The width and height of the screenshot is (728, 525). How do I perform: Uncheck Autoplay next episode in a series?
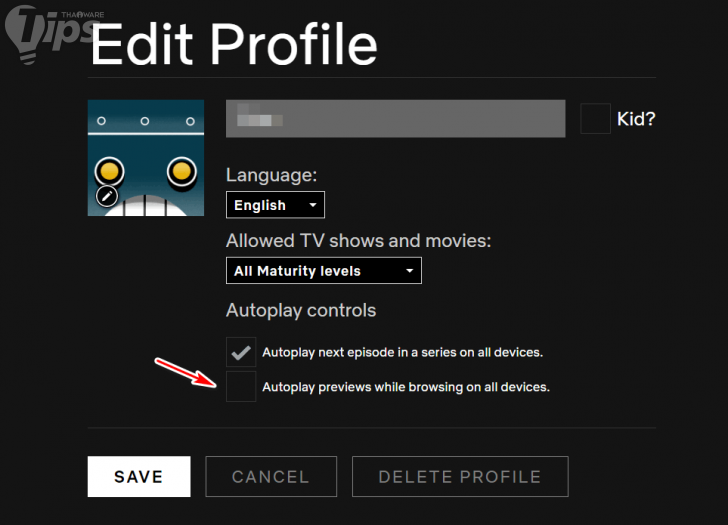tap(241, 352)
